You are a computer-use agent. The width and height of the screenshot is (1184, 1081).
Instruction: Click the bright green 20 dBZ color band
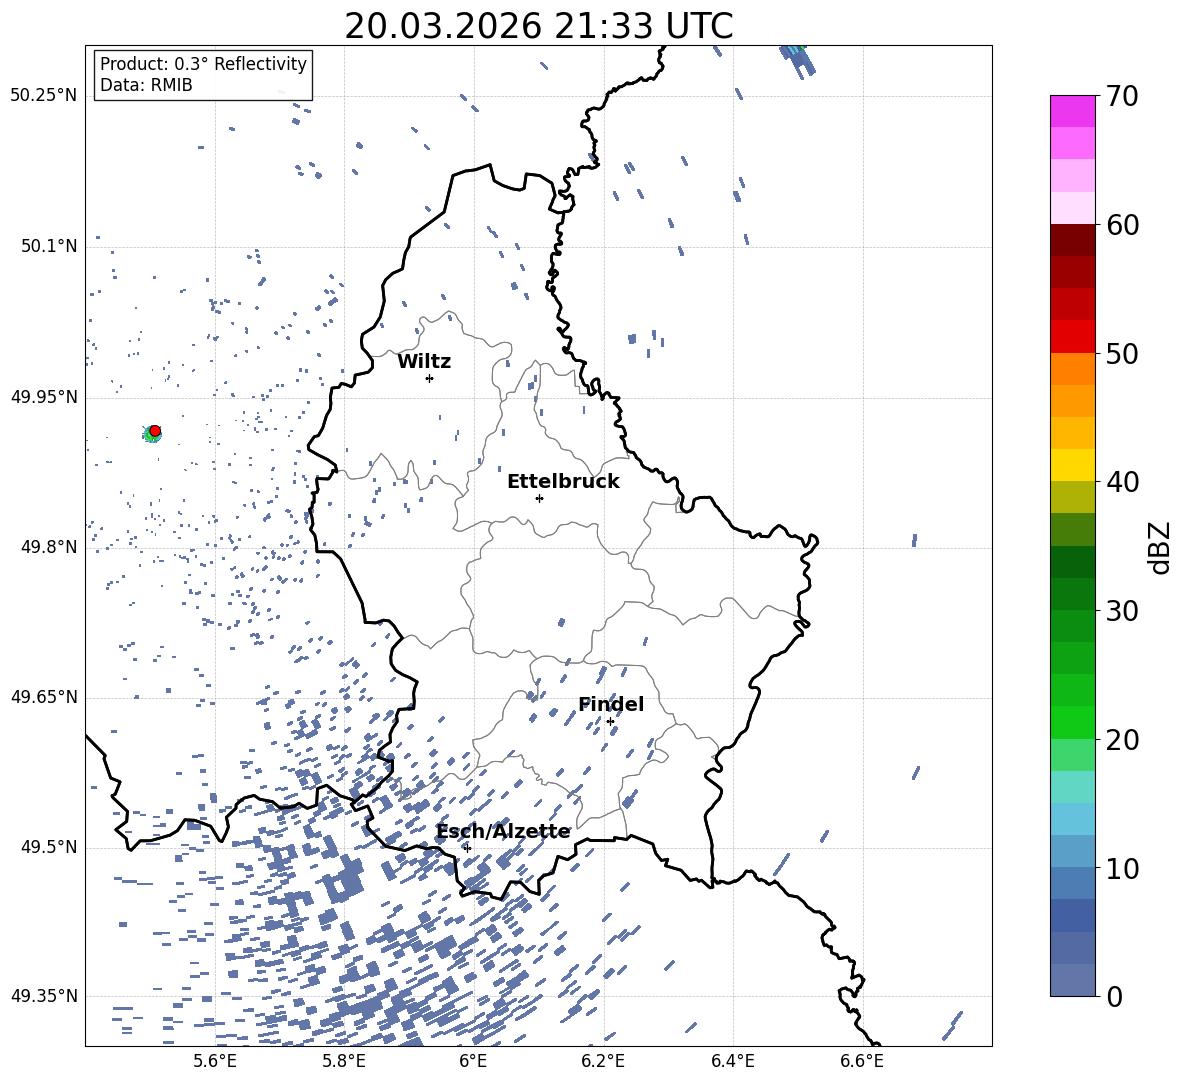click(x=1072, y=722)
